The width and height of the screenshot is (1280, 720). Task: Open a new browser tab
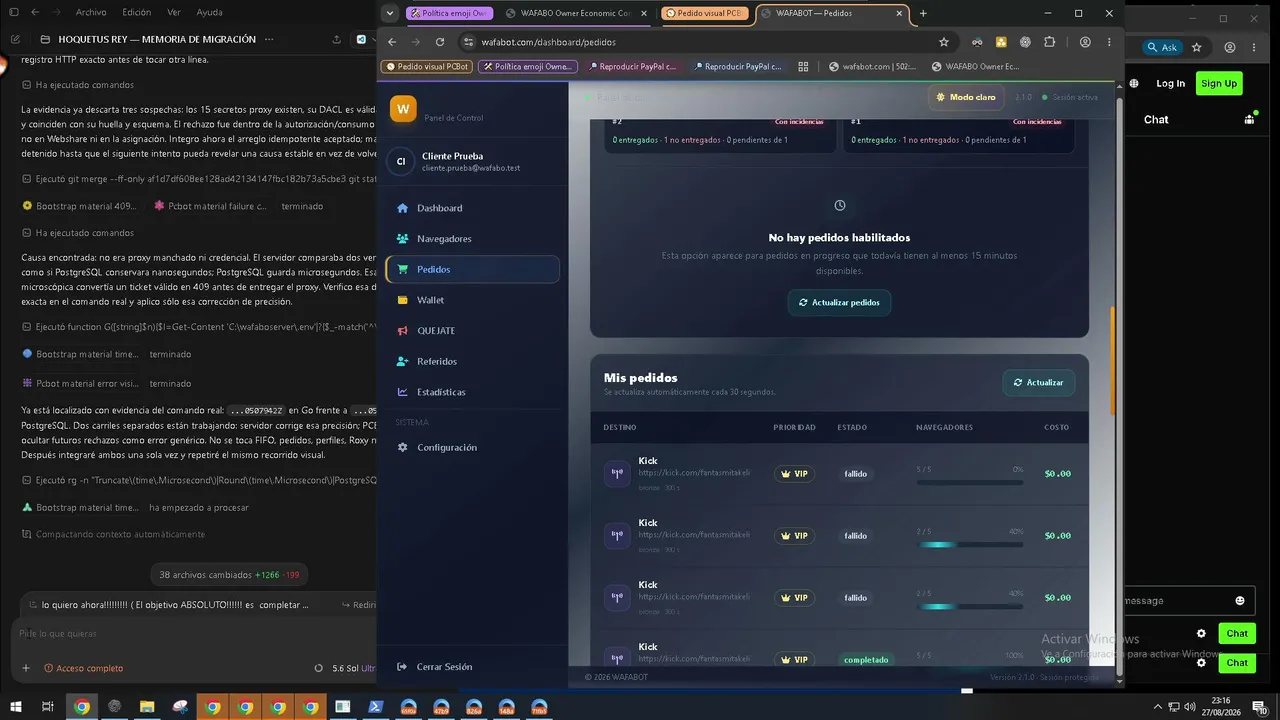(x=923, y=14)
